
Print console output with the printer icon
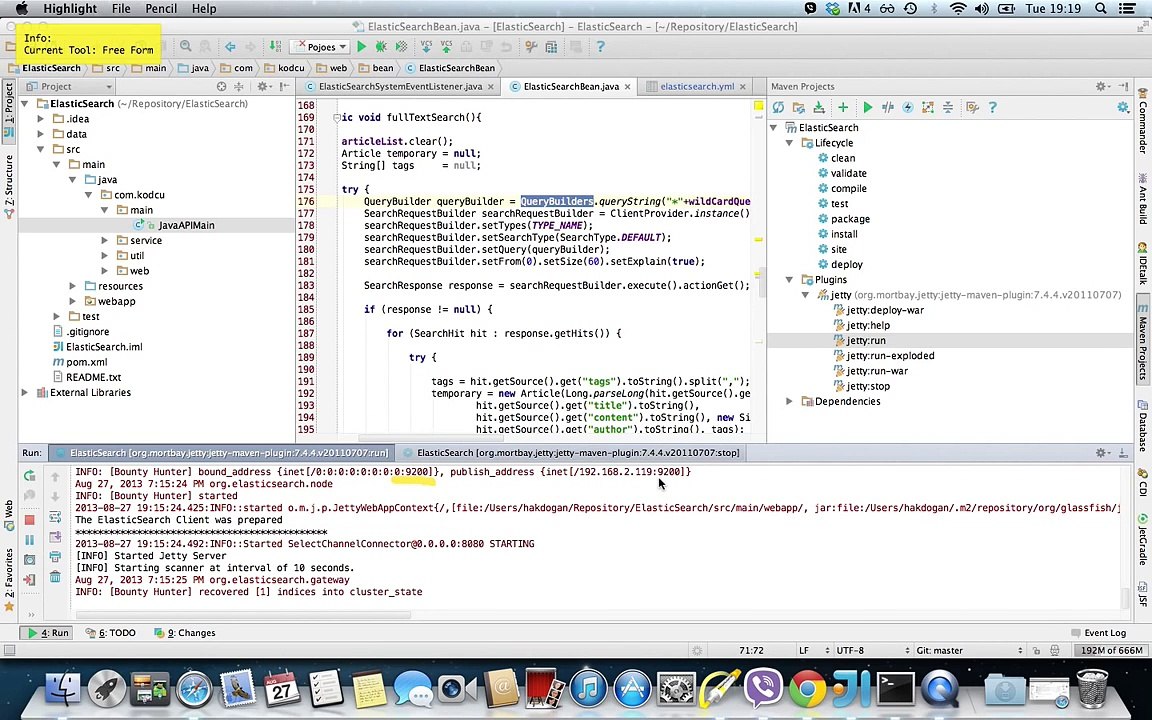click(55, 557)
